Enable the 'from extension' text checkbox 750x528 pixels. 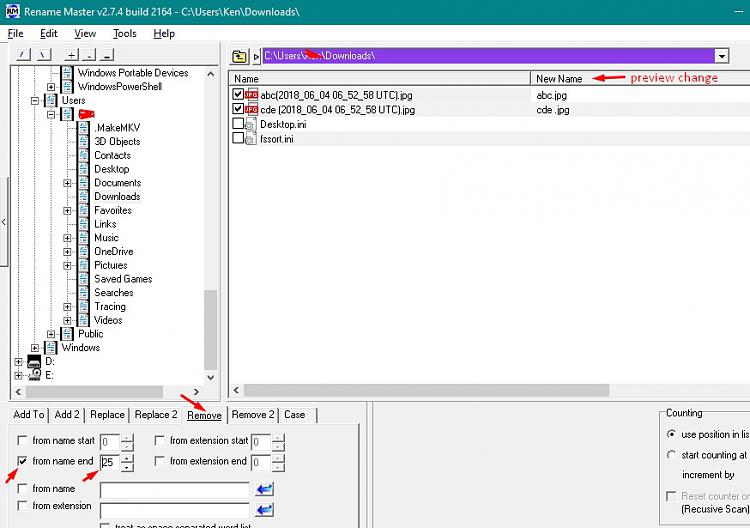tap(22, 505)
